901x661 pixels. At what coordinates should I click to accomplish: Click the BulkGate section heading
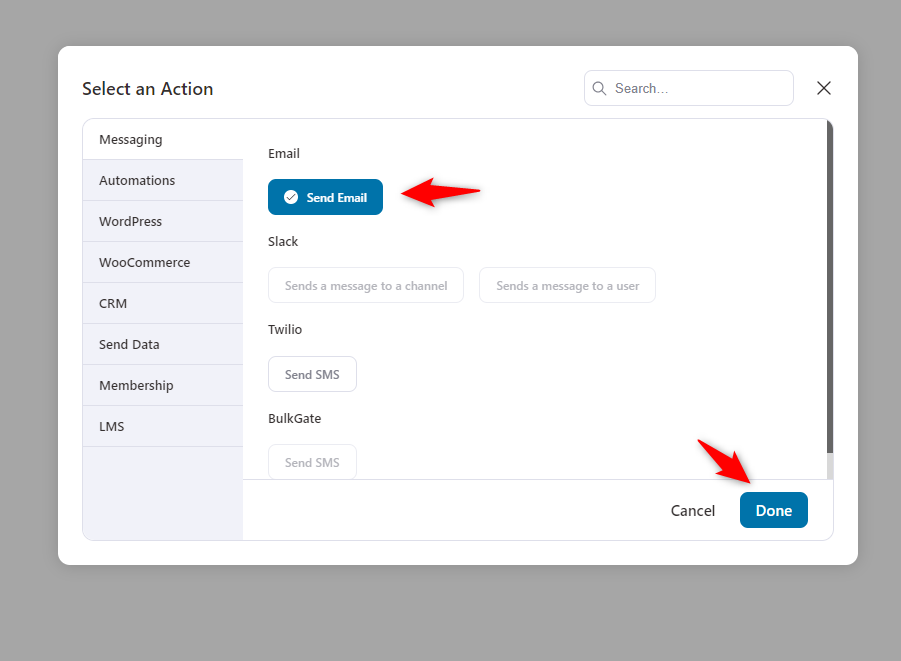coord(294,418)
